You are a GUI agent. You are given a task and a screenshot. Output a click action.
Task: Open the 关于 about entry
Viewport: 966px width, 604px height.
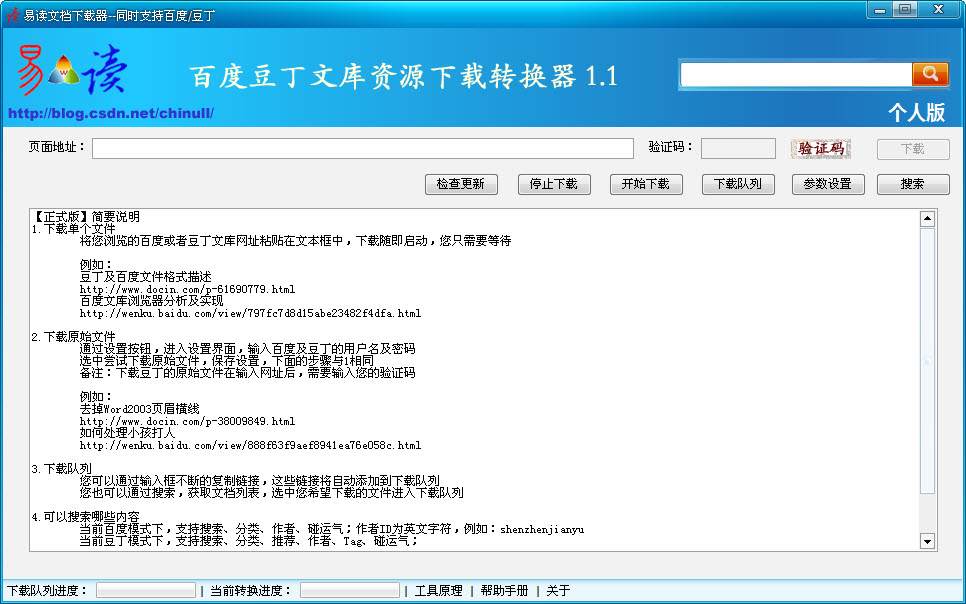(558, 590)
